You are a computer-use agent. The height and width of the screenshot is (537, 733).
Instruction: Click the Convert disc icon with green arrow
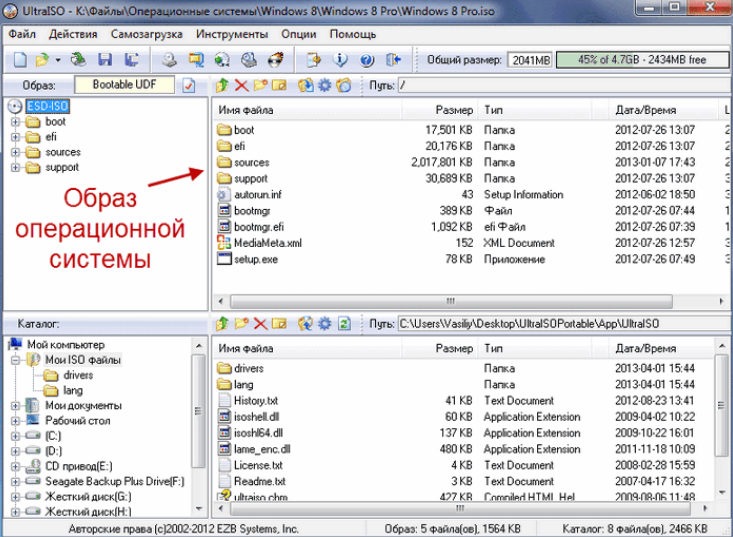[222, 60]
